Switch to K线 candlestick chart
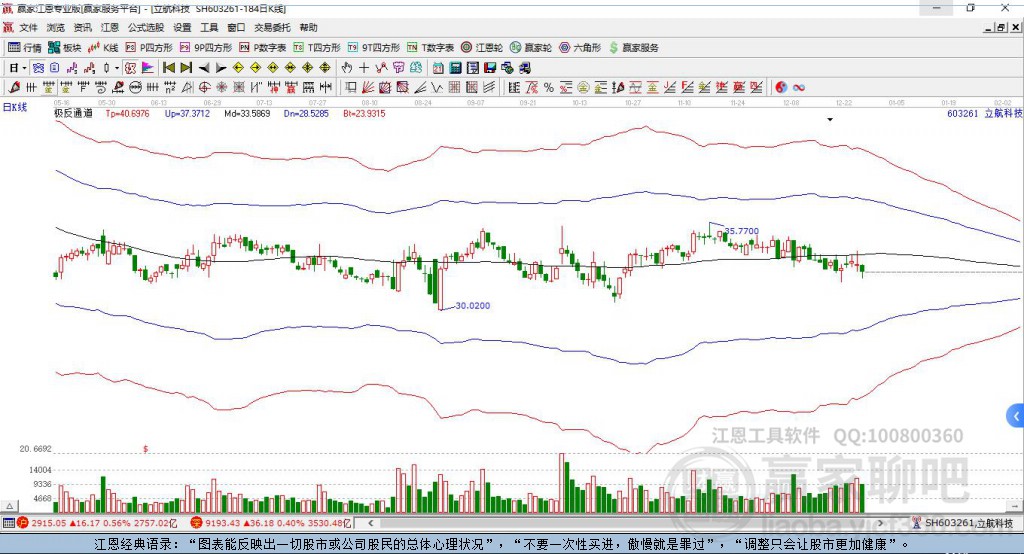Screen dimensions: 1024x554 point(103,48)
